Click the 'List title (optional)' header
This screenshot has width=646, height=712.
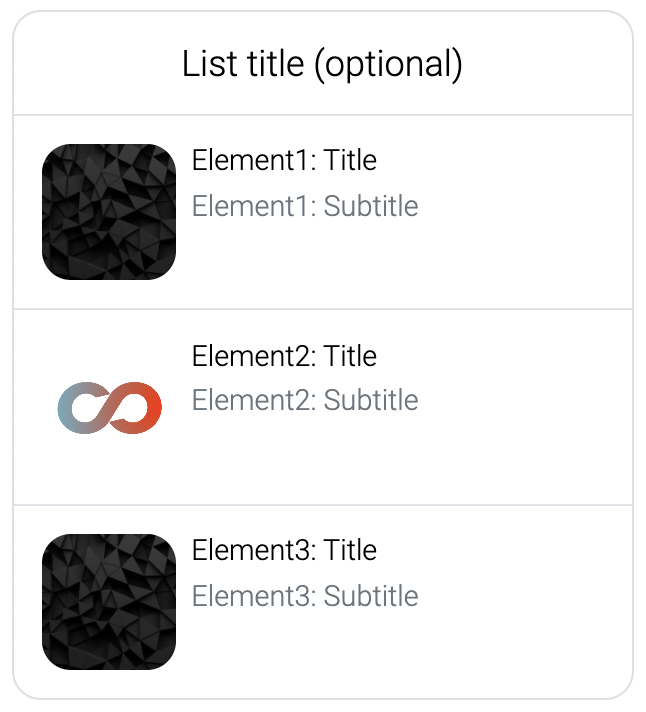[x=322, y=64]
